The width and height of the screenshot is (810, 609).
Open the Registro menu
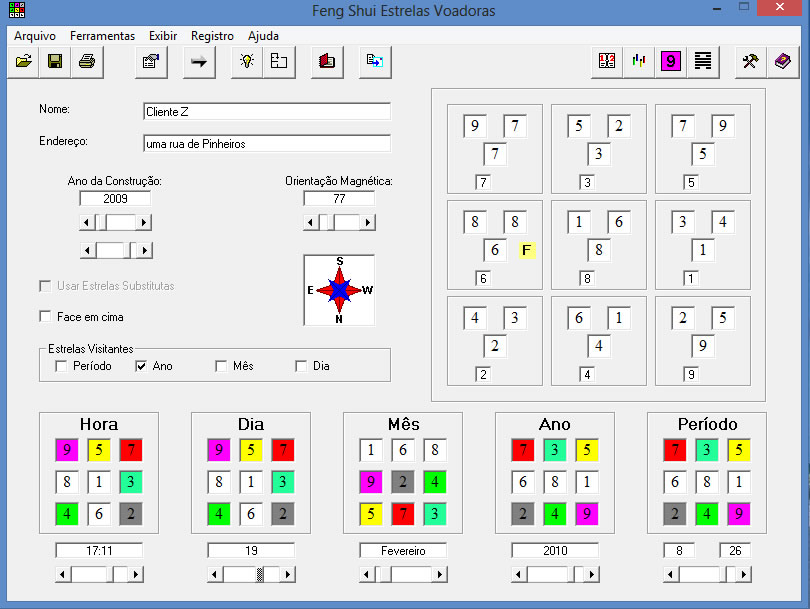pos(212,36)
